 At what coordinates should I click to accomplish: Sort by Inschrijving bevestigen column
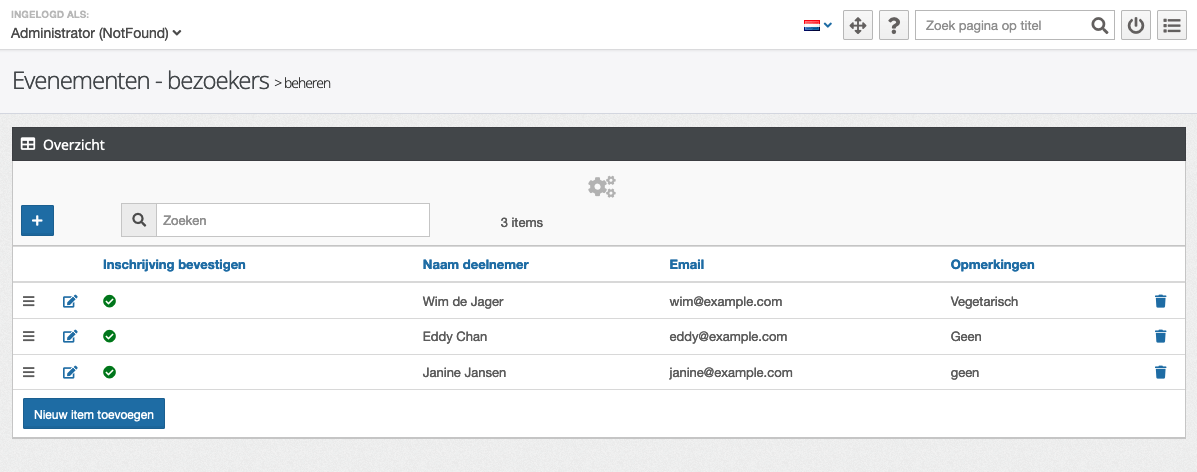[x=174, y=265]
